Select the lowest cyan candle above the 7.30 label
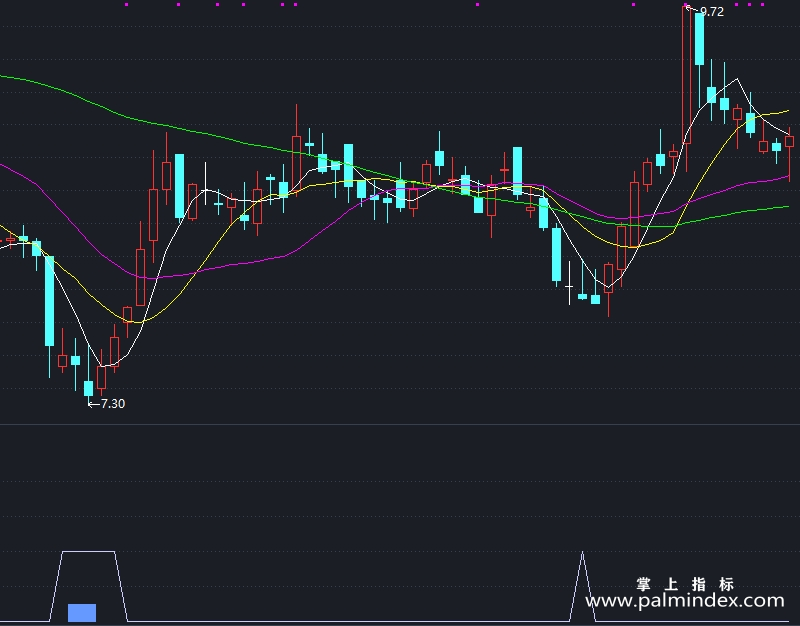The height and width of the screenshot is (626, 800). 88,388
